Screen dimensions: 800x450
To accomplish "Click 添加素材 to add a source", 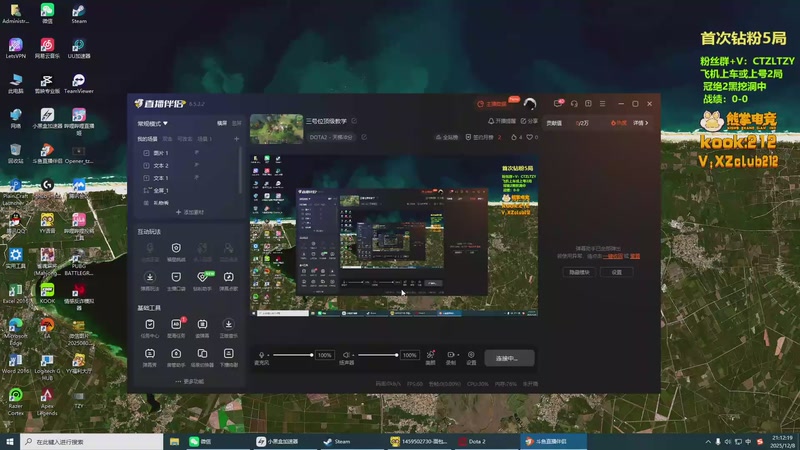I will [190, 212].
